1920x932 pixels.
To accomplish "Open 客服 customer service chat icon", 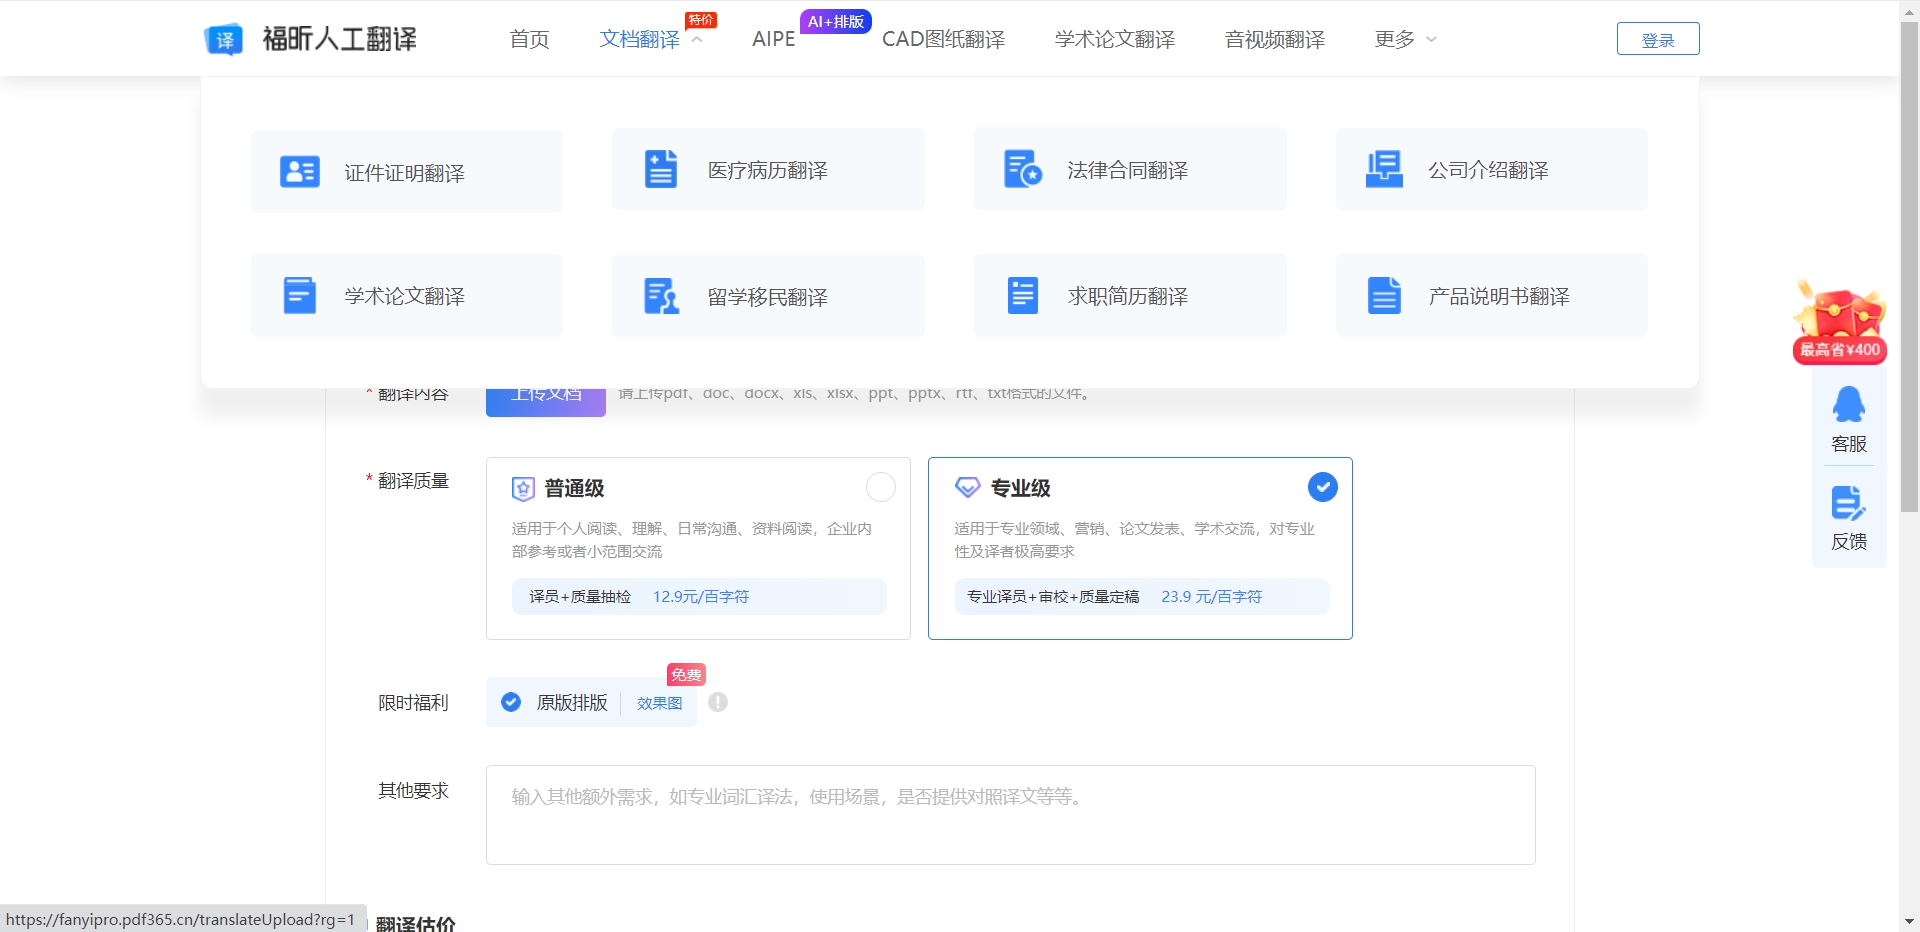I will 1848,406.
